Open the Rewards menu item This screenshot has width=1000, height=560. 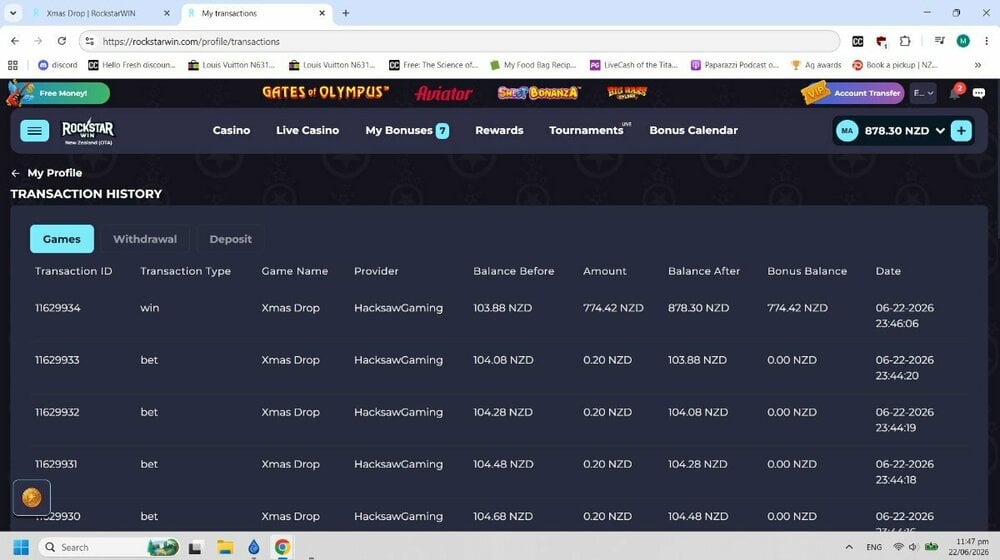pyautogui.click(x=499, y=130)
